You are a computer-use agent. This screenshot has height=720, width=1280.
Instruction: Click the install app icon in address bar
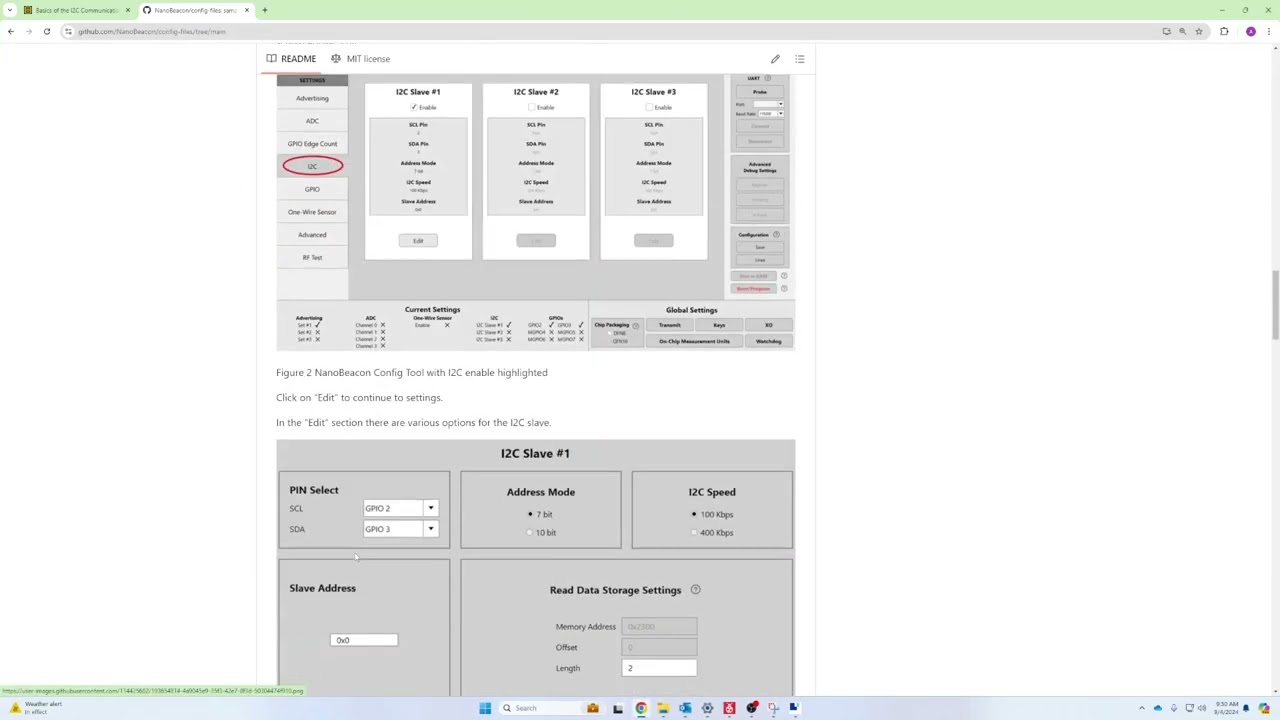click(1166, 31)
